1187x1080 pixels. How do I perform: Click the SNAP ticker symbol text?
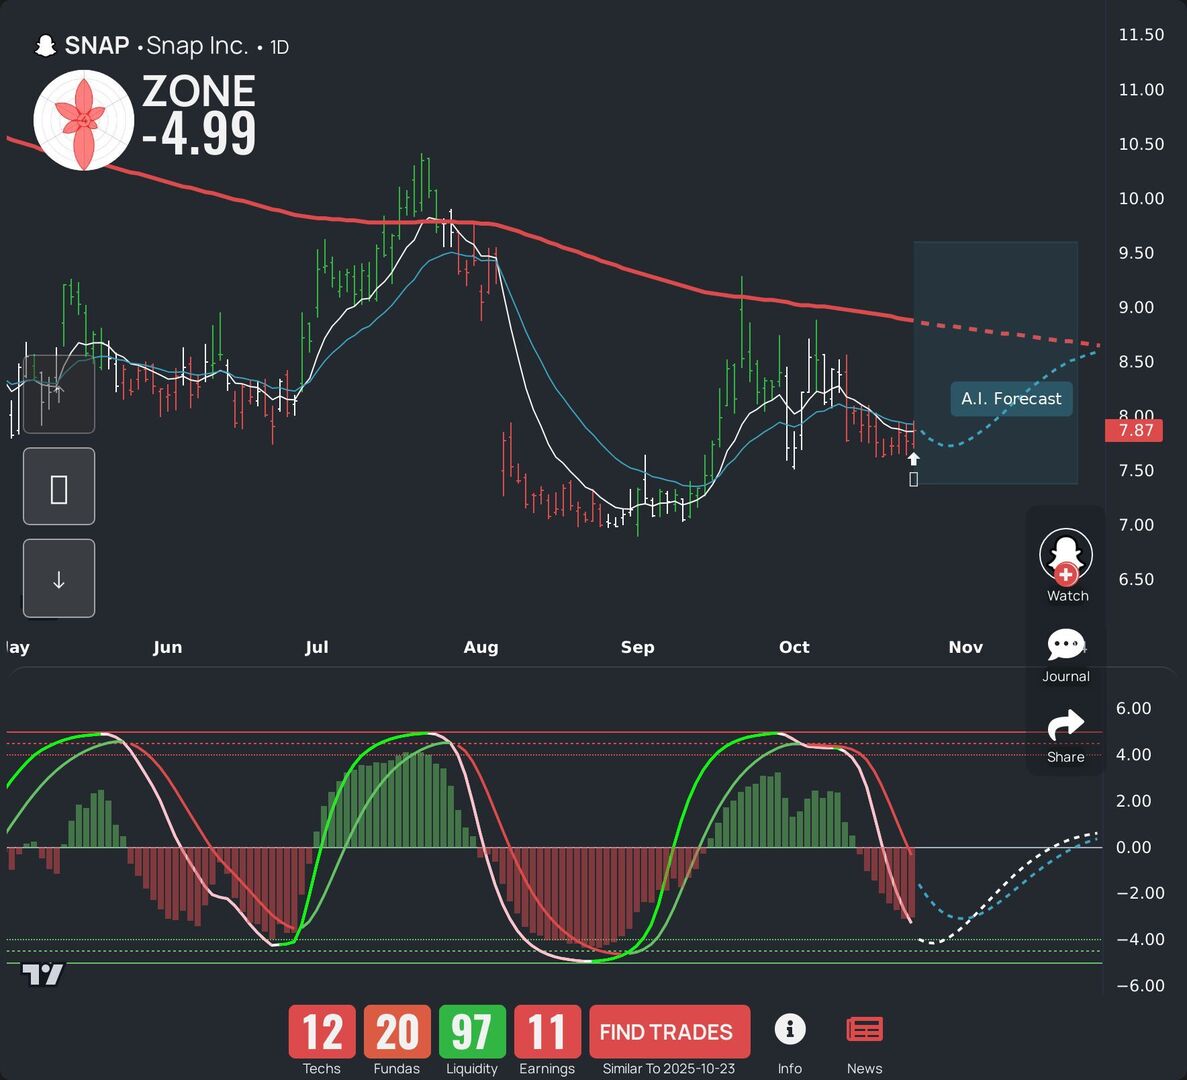coord(97,46)
